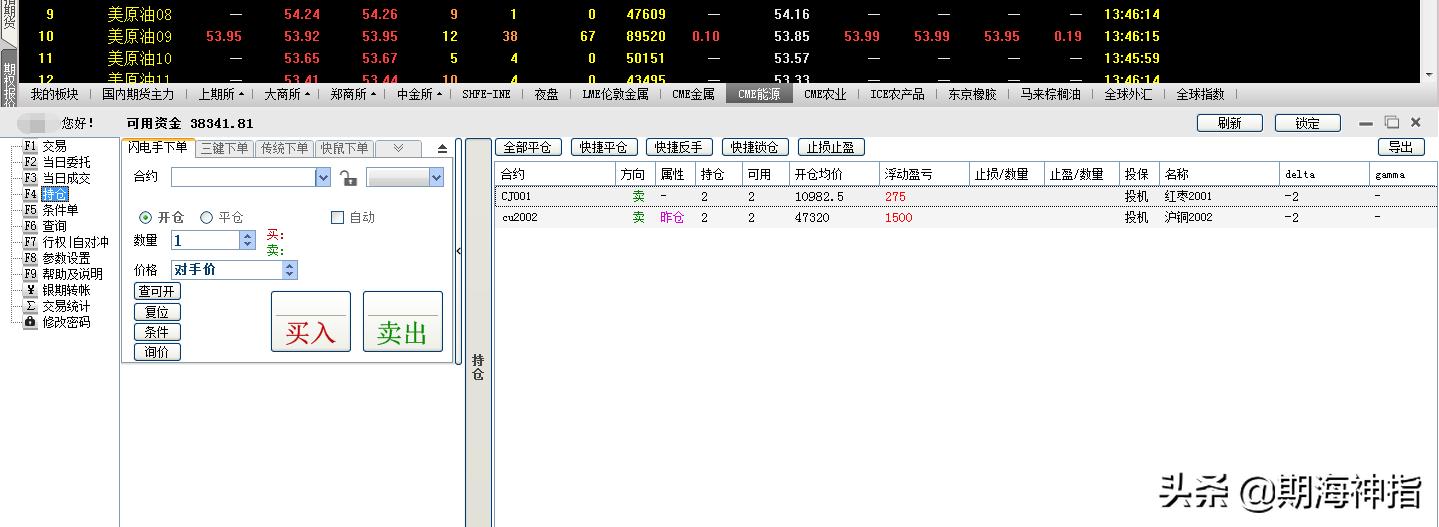
Task: Open 夜盘 market tab
Action: (x=546, y=94)
